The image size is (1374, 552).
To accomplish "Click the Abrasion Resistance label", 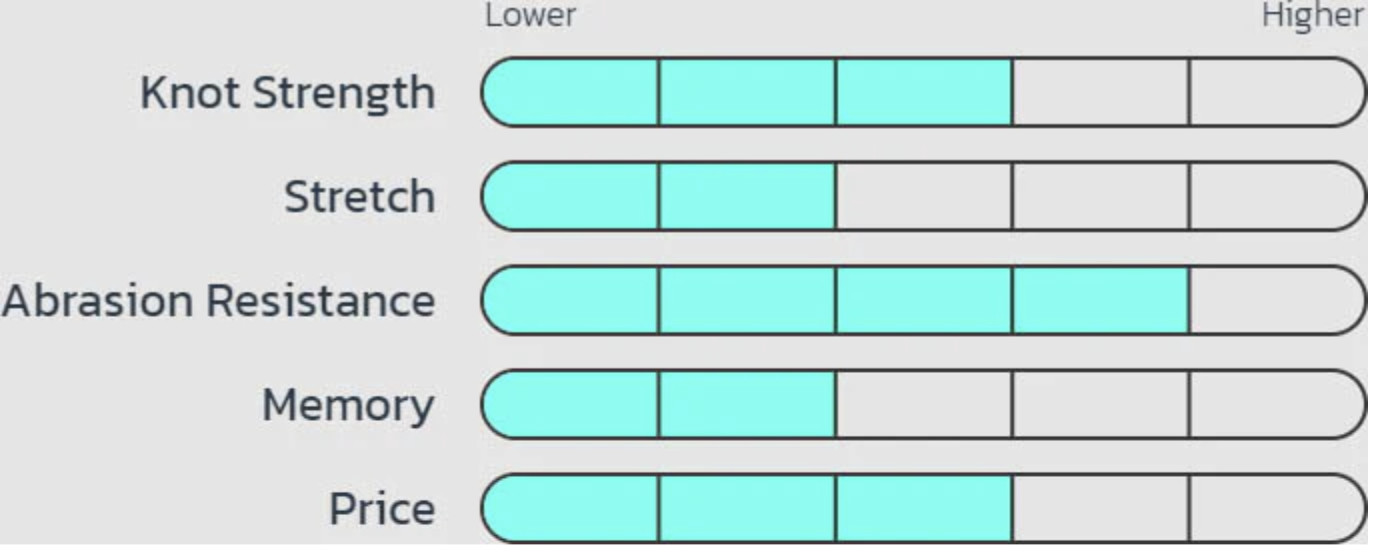I will click(x=218, y=301).
